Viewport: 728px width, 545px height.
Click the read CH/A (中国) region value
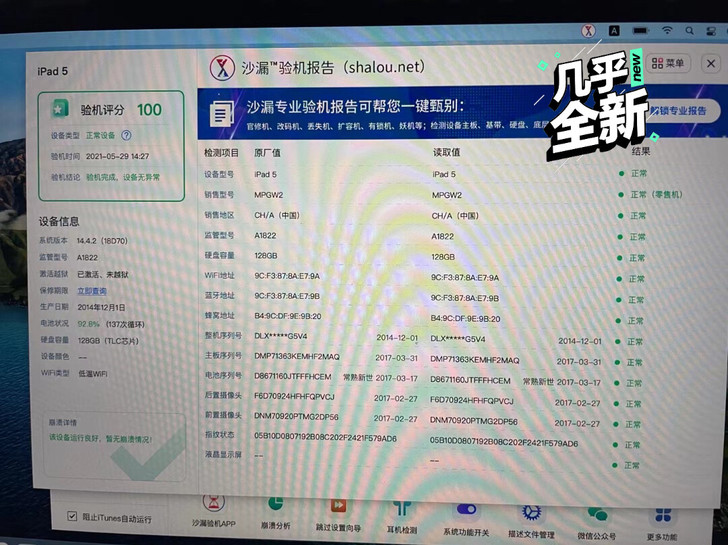(455, 216)
